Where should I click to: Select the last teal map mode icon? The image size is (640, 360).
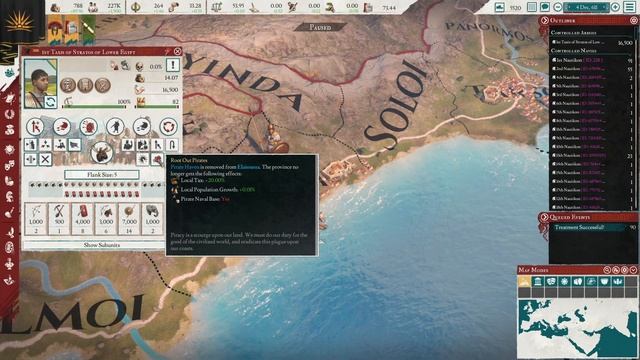point(618,282)
